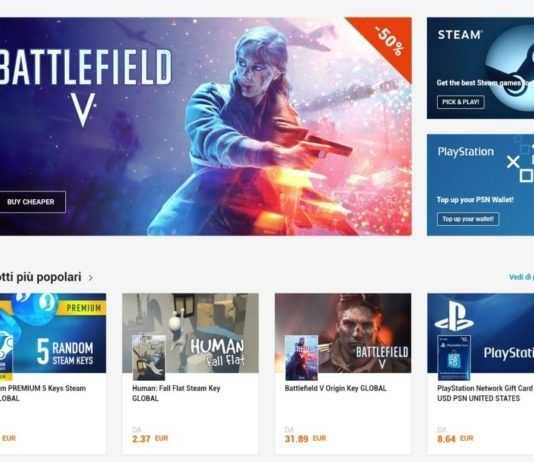Open Human: Fall Flat Steam Key title
Viewport: 534px width, 462px height.
point(176,393)
